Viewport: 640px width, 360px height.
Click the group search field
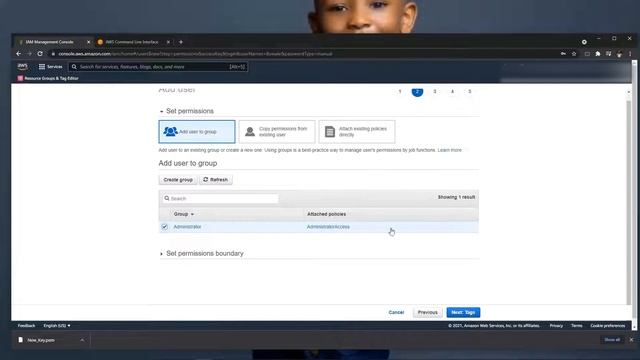point(220,198)
